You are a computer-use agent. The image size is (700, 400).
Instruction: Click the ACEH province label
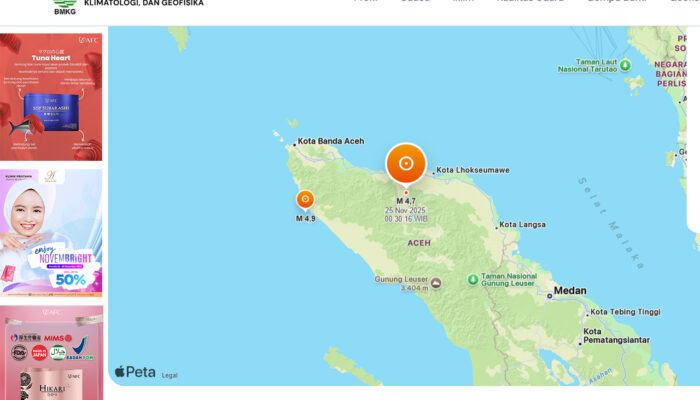coord(419,243)
